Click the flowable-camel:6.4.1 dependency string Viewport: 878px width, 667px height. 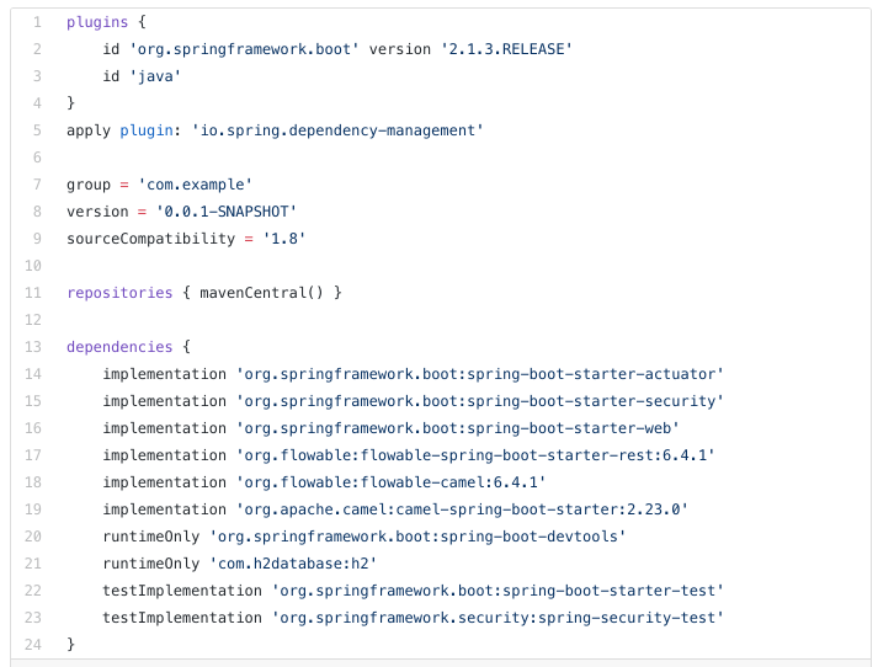click(391, 482)
